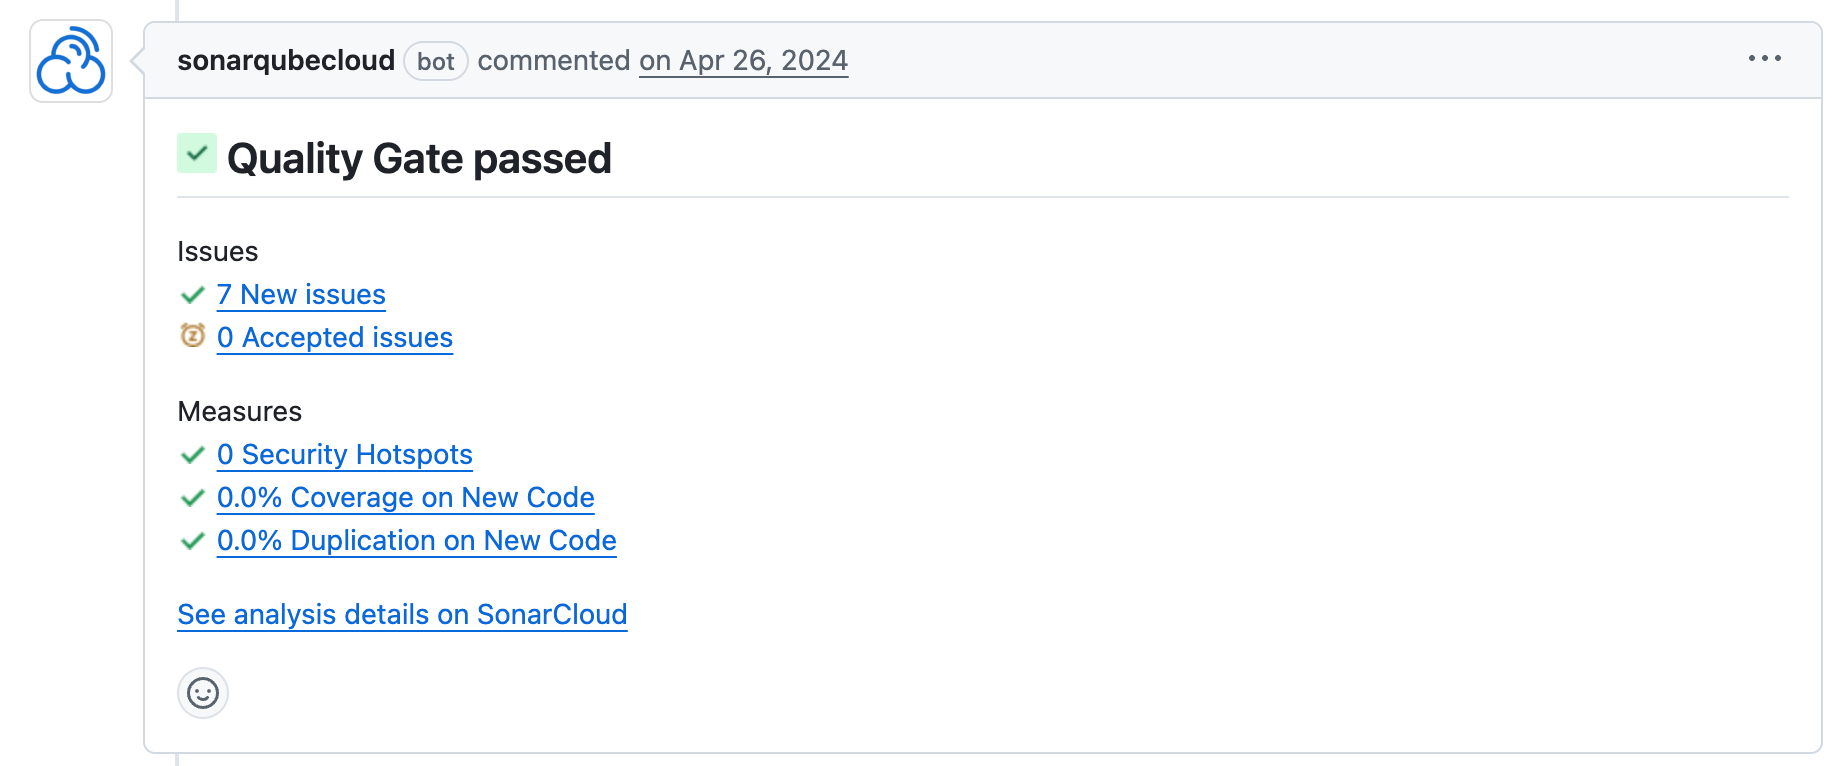The height and width of the screenshot is (766, 1844).
Task: Open the 7 New issues link
Action: (301, 295)
